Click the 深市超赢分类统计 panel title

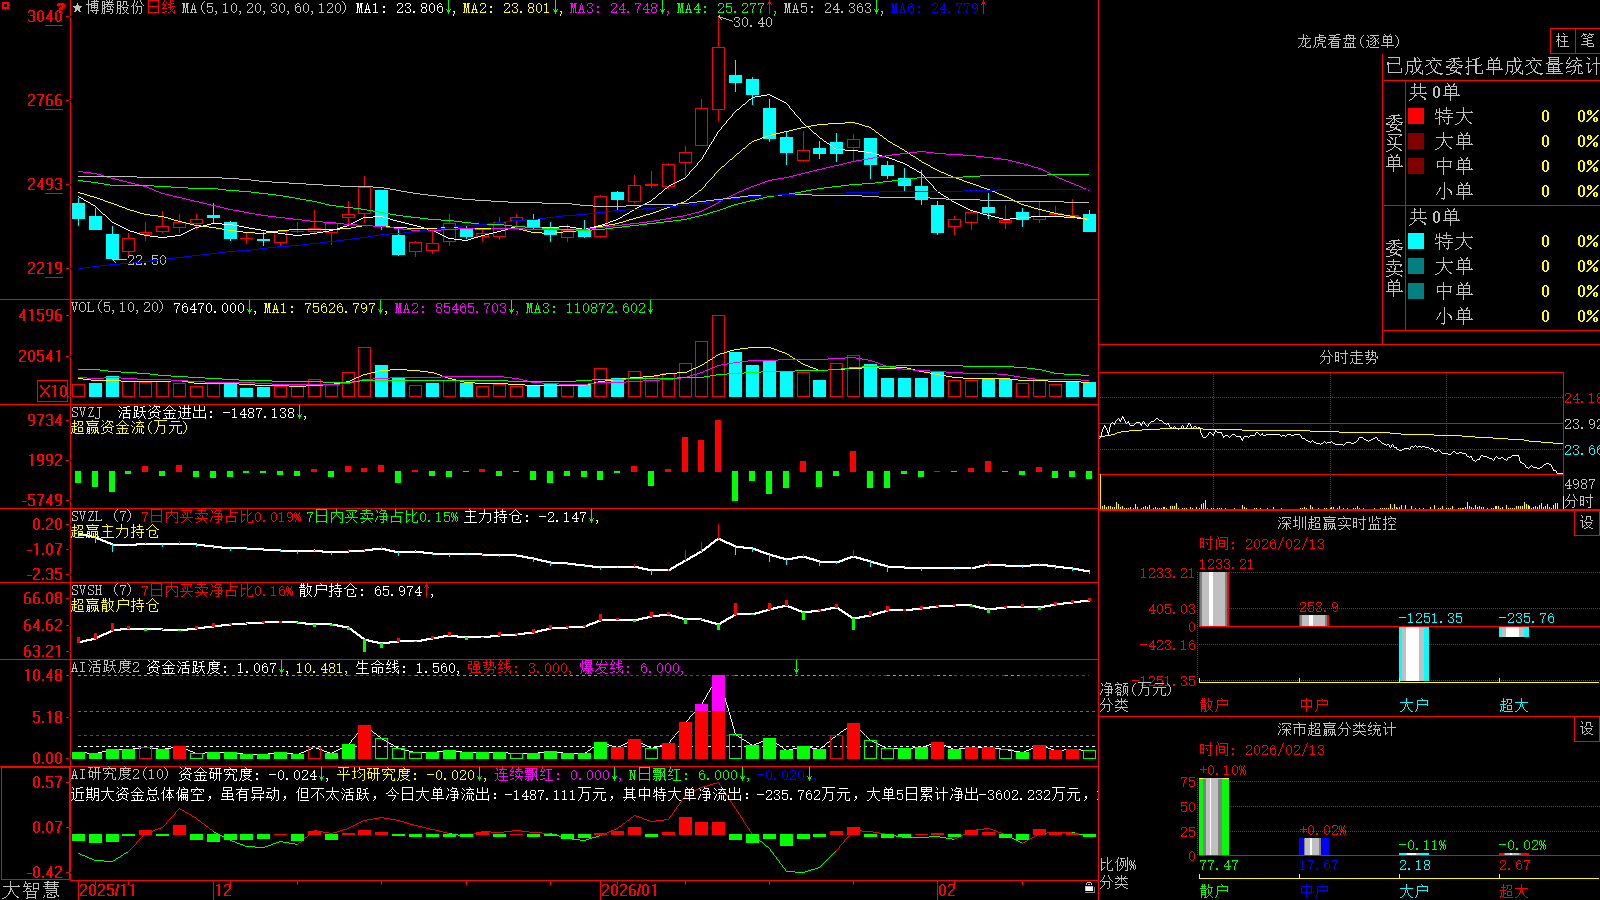click(x=1337, y=729)
